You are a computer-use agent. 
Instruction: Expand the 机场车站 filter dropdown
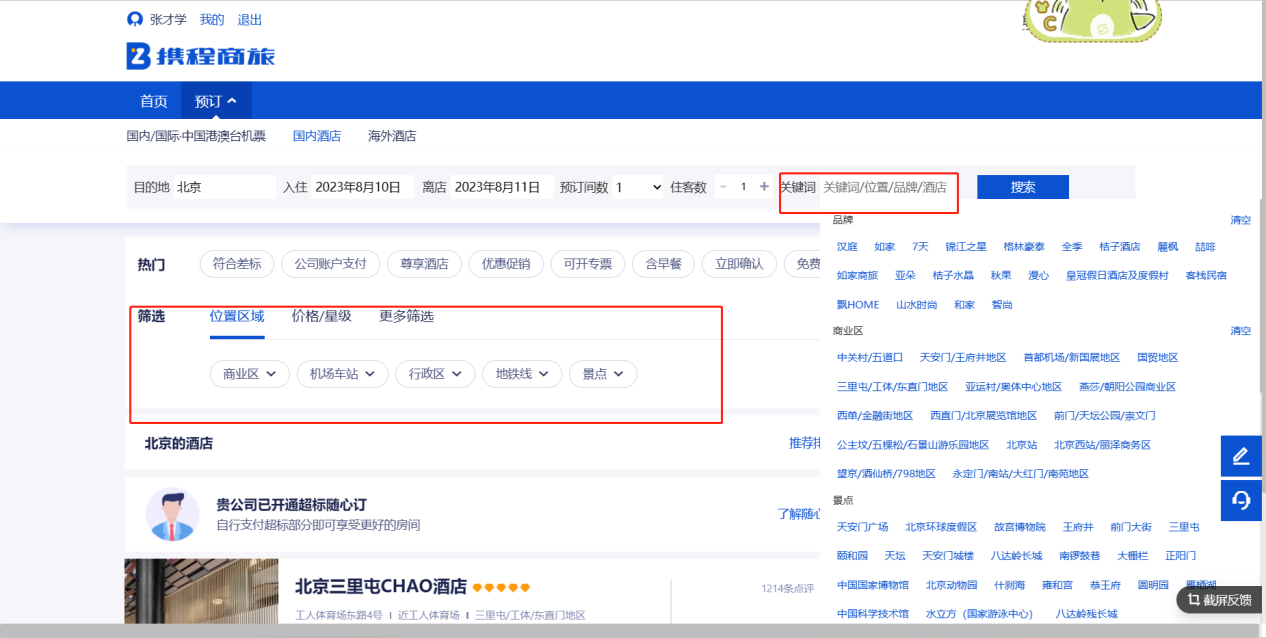(x=342, y=374)
